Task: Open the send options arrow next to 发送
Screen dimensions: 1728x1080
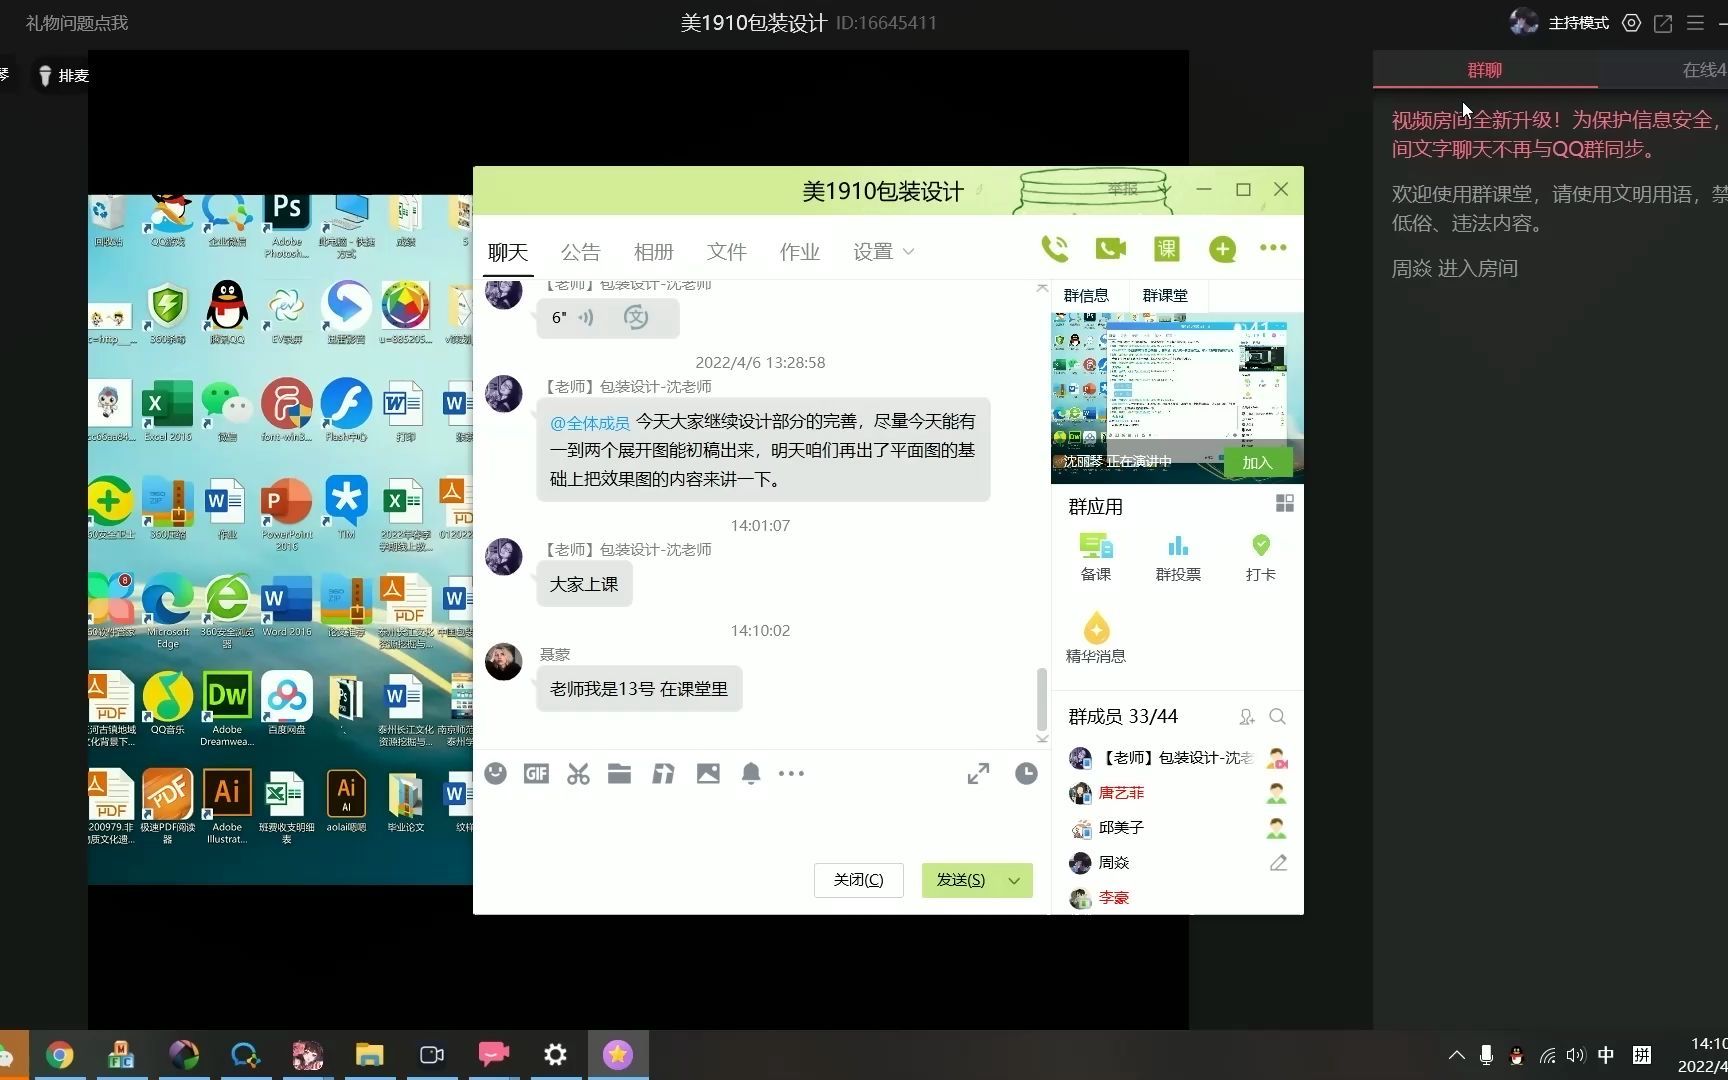Action: click(x=1015, y=880)
